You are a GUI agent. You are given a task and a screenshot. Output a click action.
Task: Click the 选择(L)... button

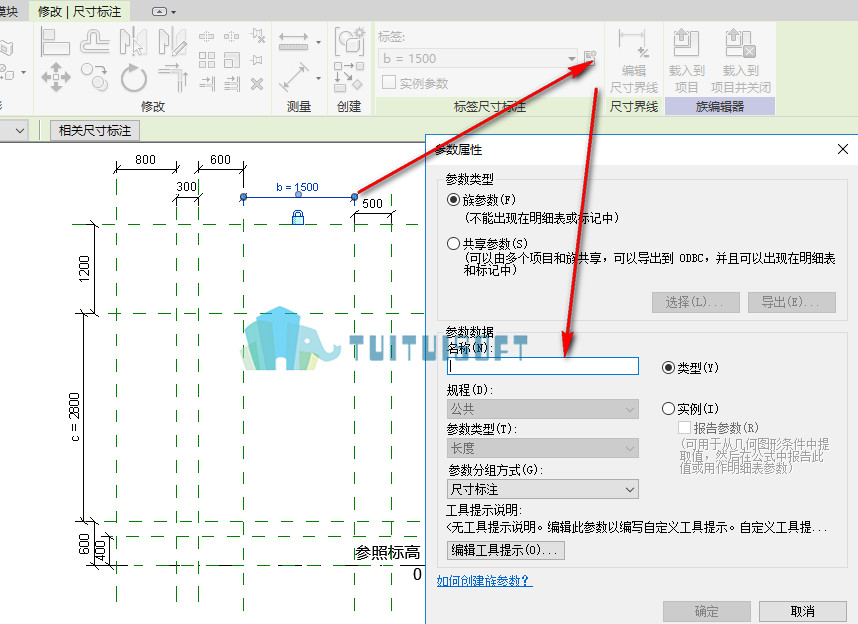coord(695,302)
